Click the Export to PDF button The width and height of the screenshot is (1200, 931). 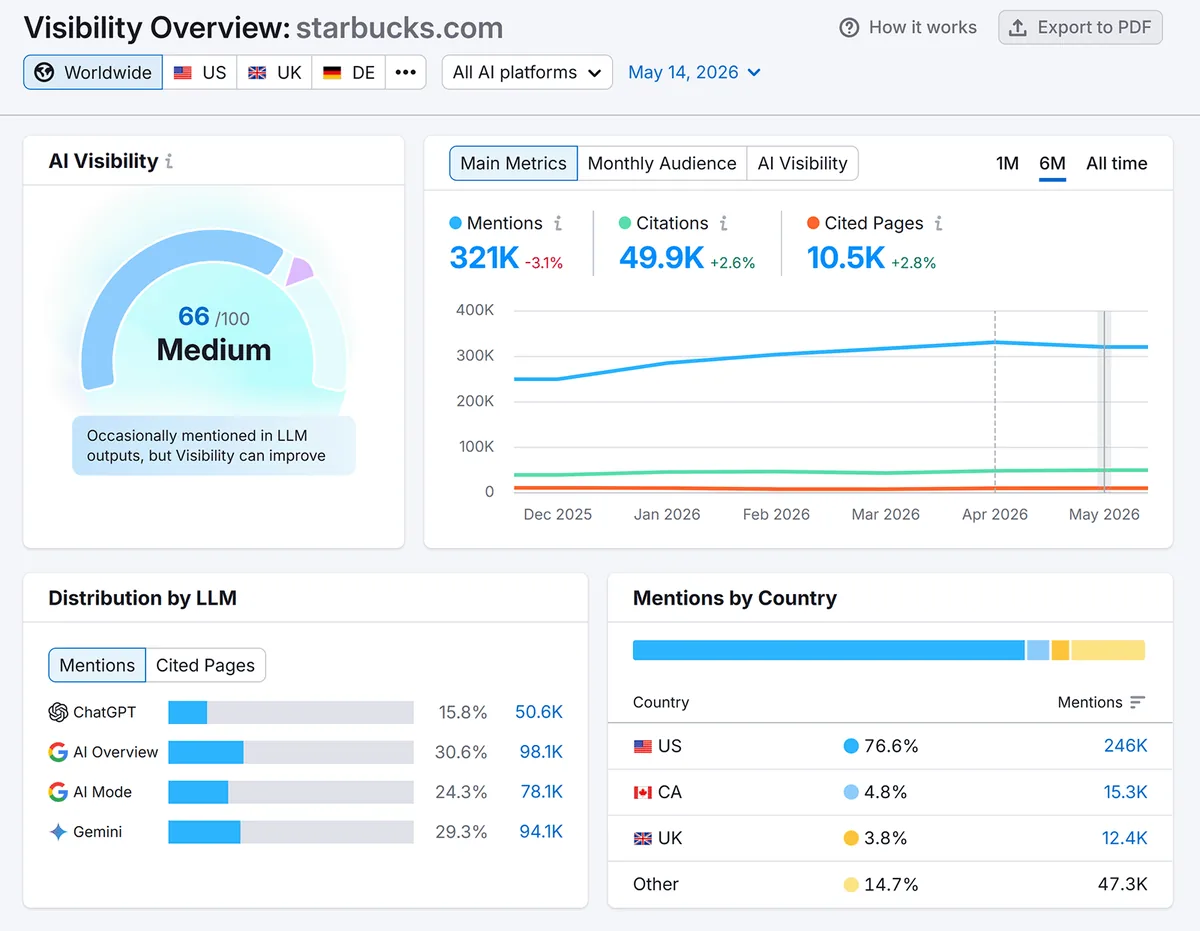tap(1080, 28)
